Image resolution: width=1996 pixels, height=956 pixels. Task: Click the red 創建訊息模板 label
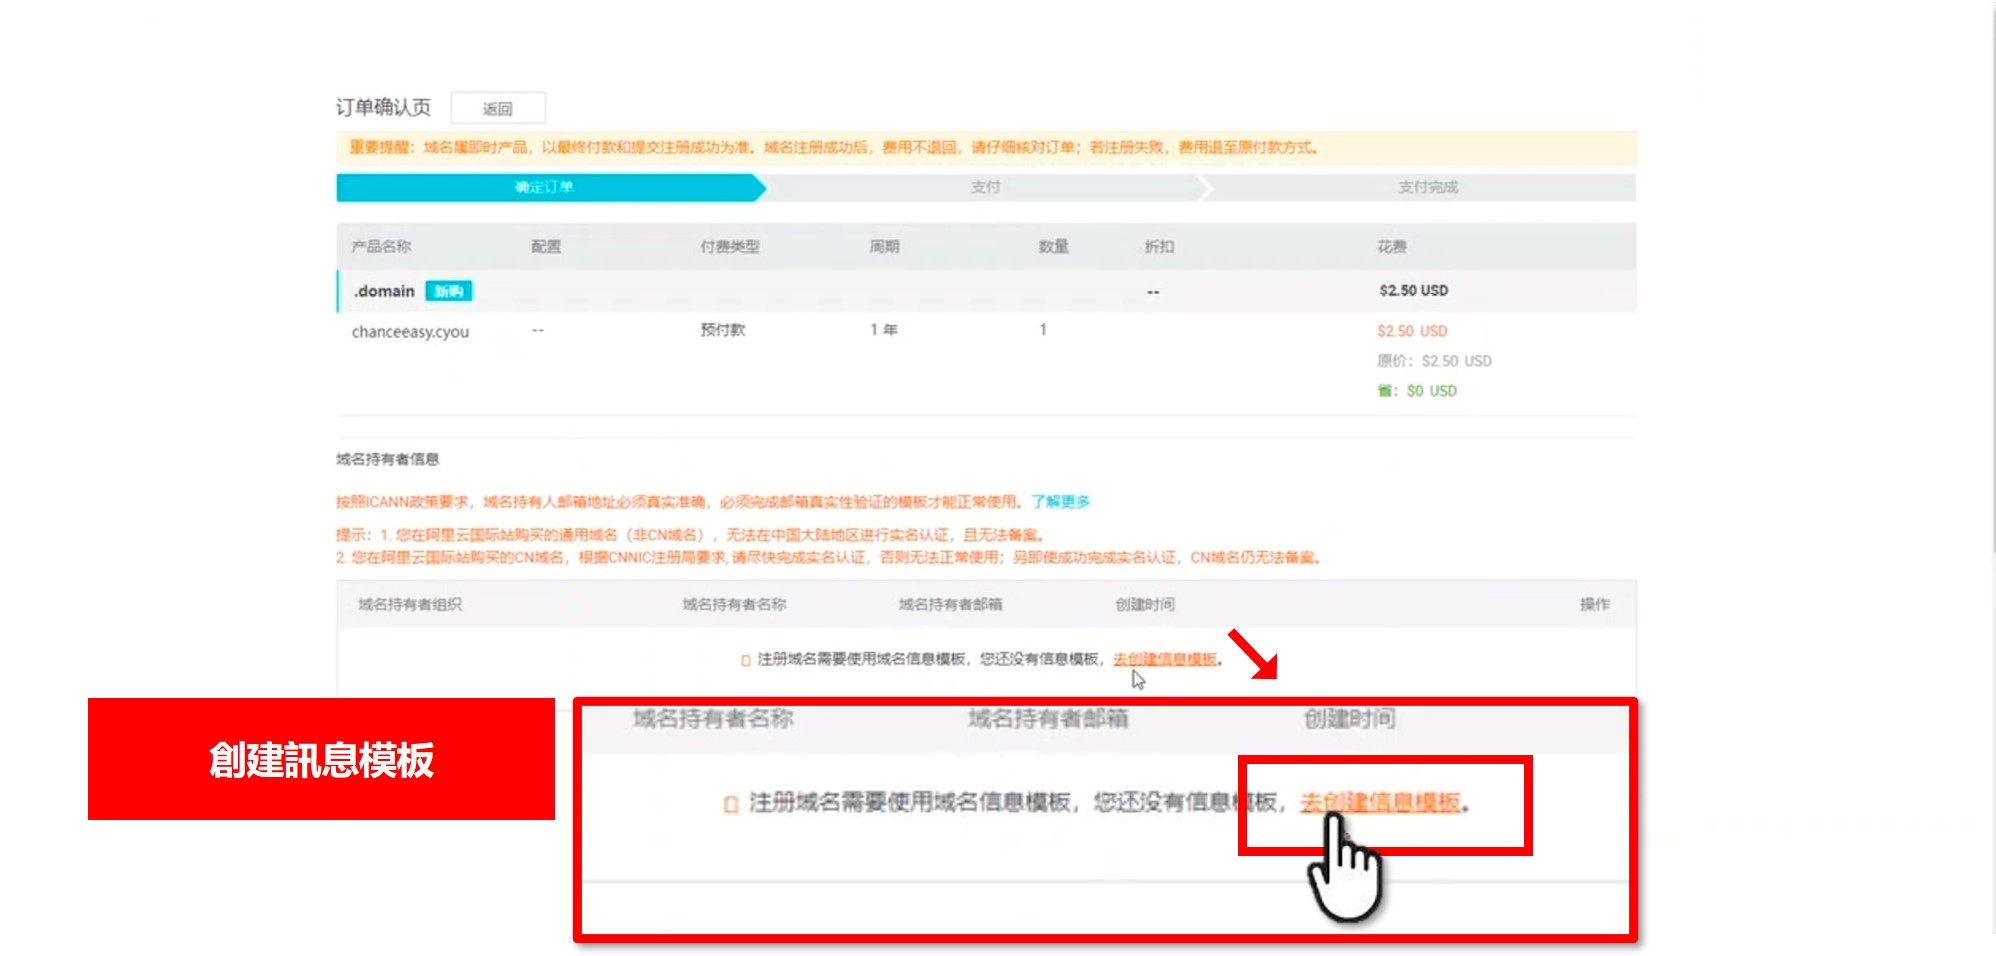tap(321, 759)
